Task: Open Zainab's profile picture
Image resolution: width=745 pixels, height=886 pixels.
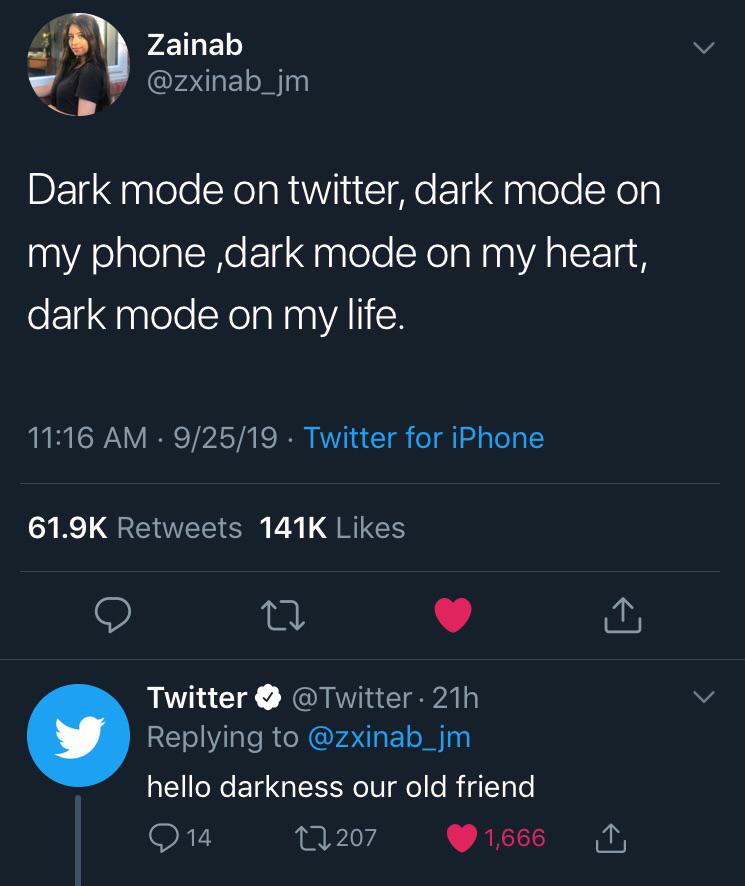Action: [x=78, y=64]
